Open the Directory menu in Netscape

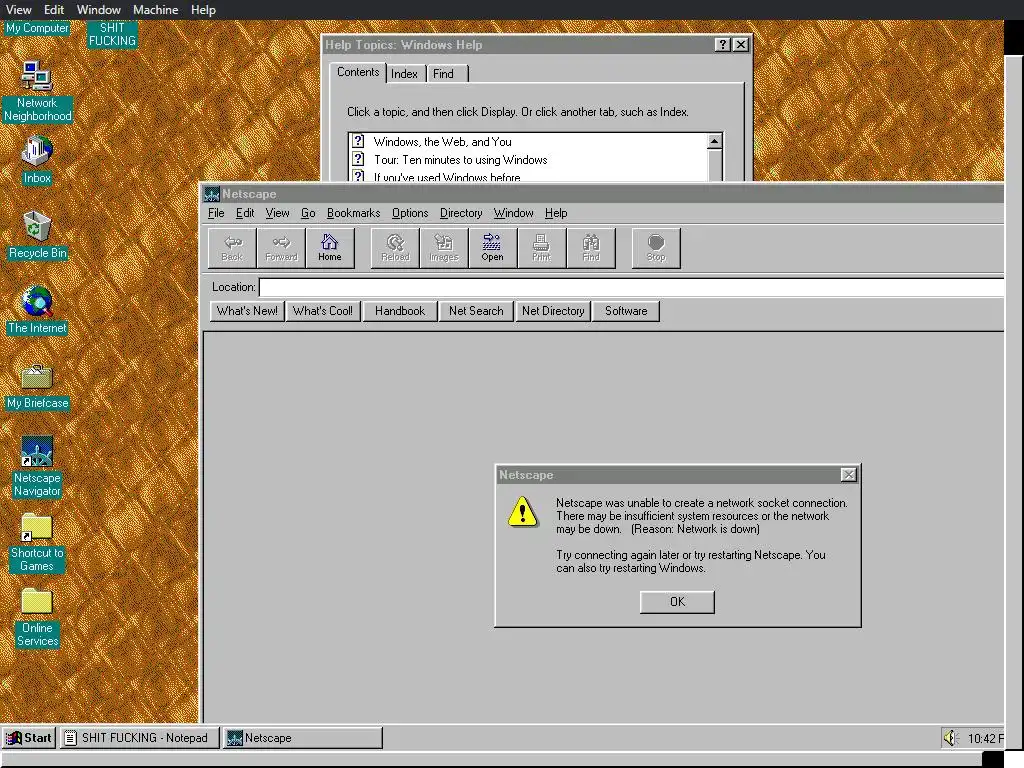461,213
